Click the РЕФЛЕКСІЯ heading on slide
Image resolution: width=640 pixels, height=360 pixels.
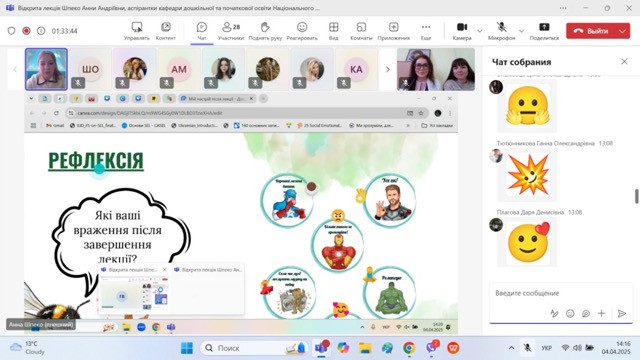coord(96,161)
